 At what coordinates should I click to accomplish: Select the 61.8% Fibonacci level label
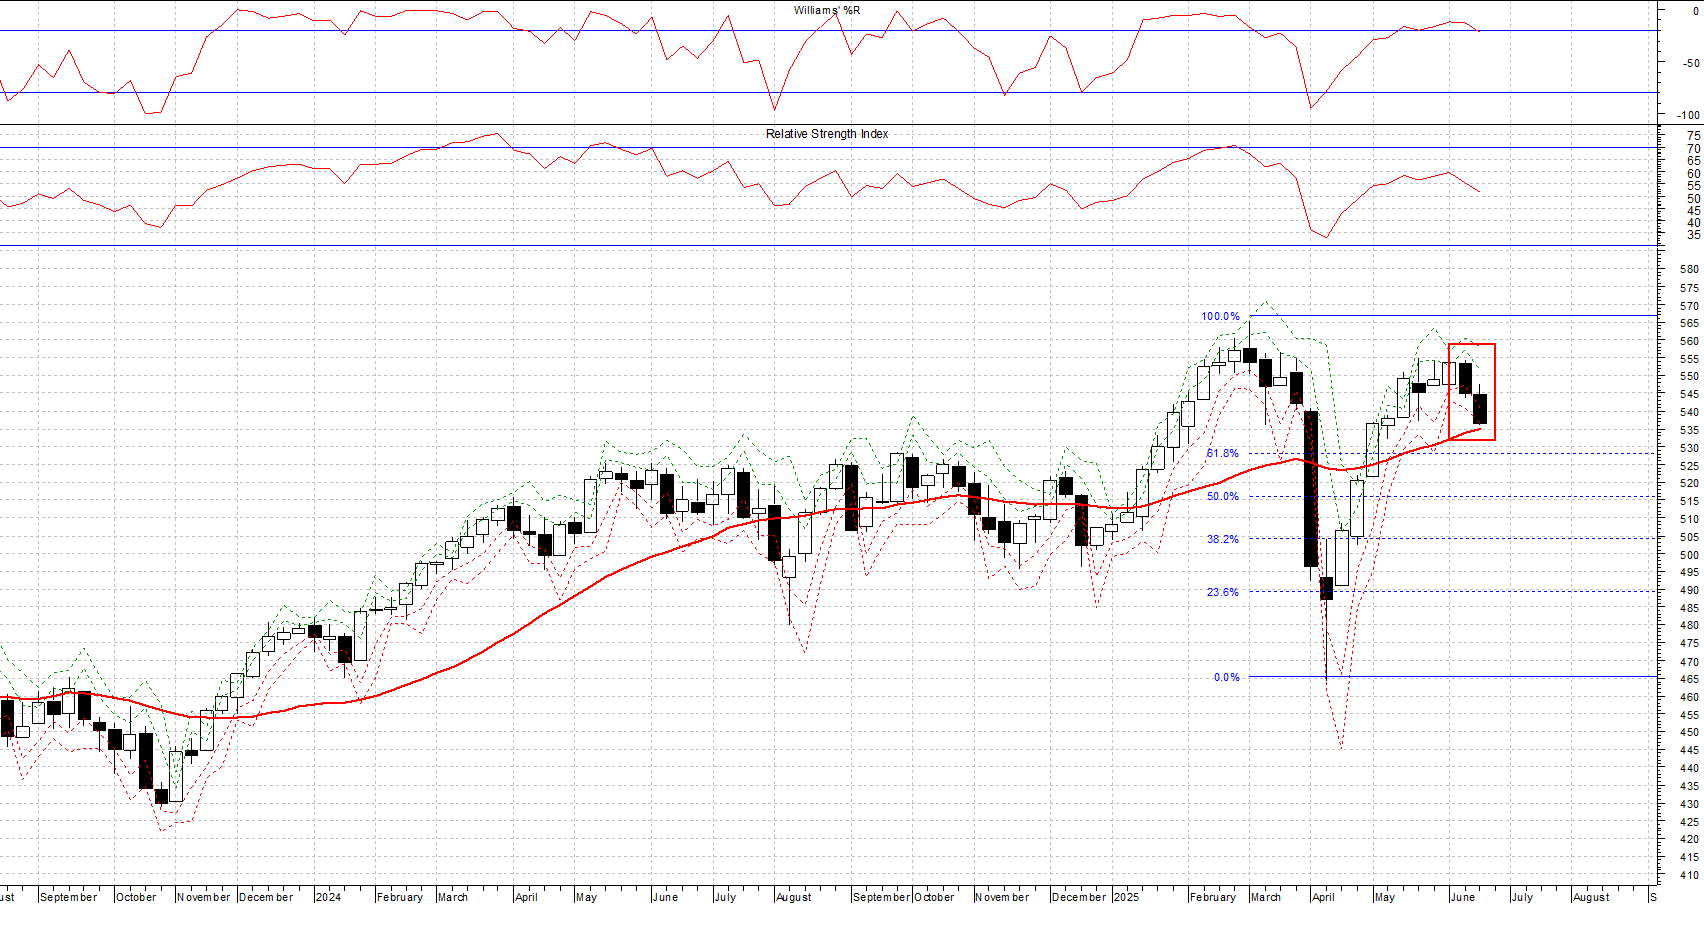tap(1222, 453)
